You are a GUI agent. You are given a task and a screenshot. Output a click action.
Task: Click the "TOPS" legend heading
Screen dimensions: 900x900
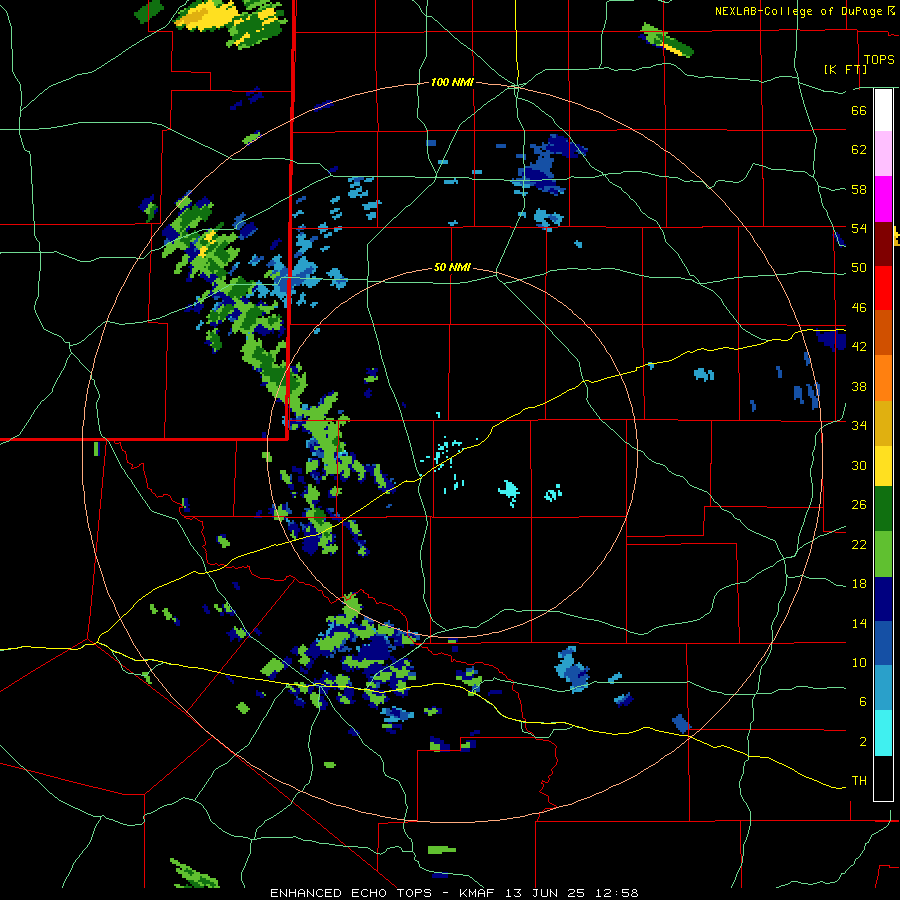click(x=879, y=60)
